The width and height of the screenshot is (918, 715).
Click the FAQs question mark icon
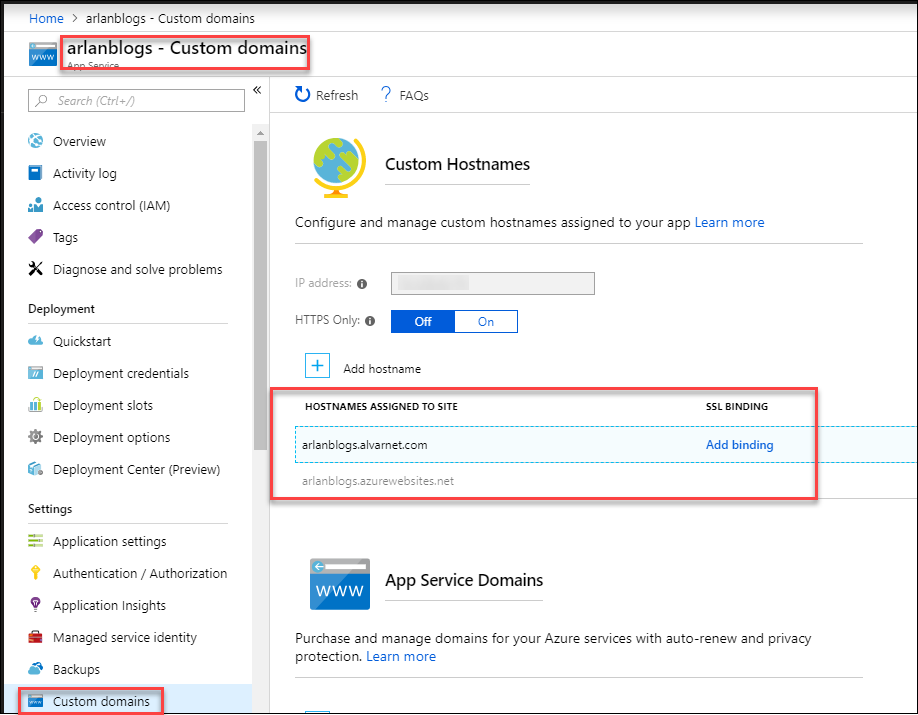[x=386, y=94]
